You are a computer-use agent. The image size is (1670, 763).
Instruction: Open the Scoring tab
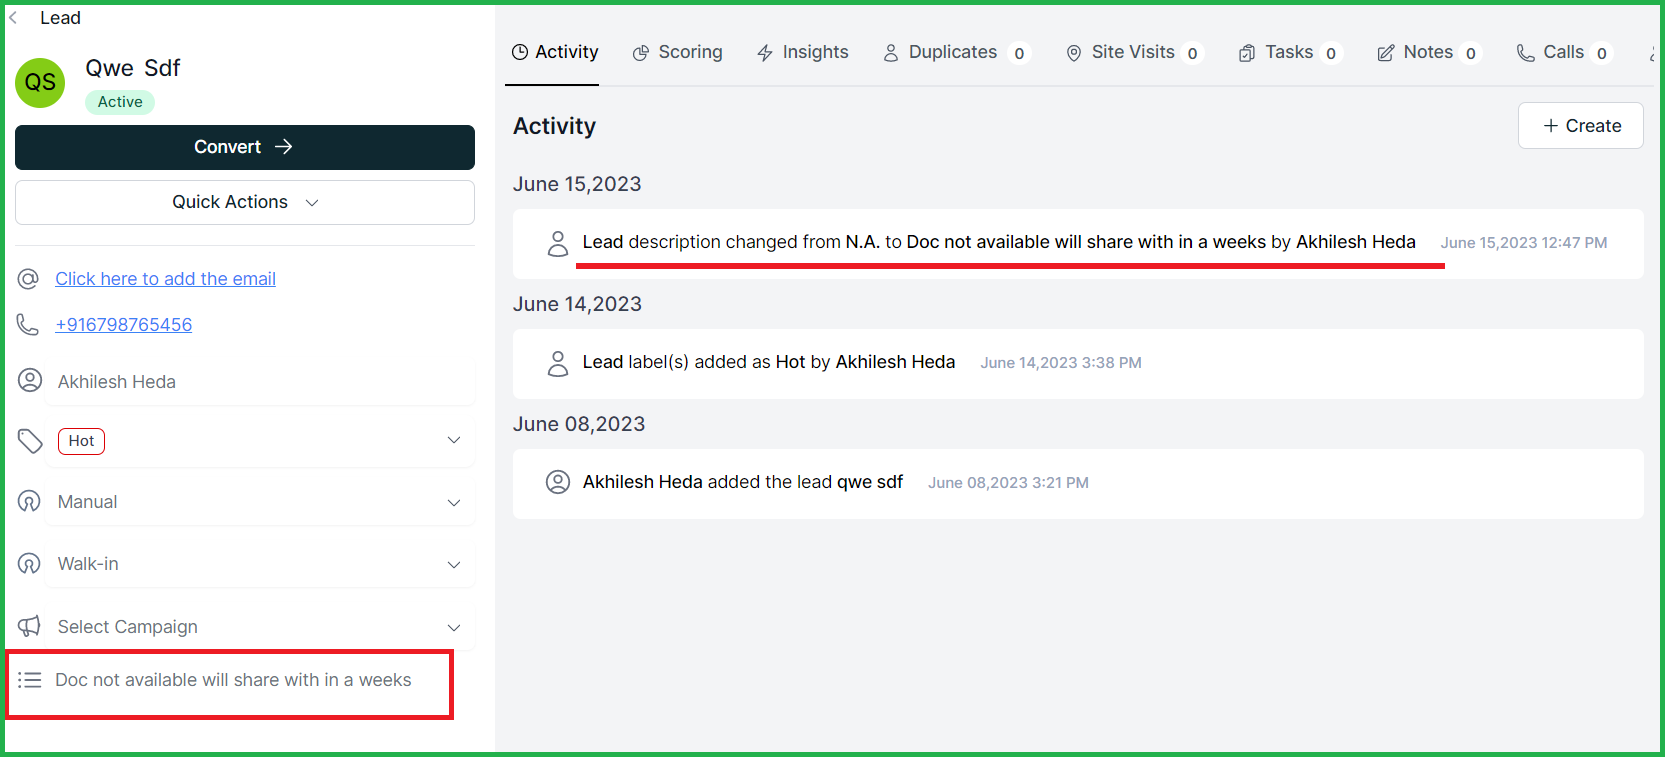coord(678,52)
